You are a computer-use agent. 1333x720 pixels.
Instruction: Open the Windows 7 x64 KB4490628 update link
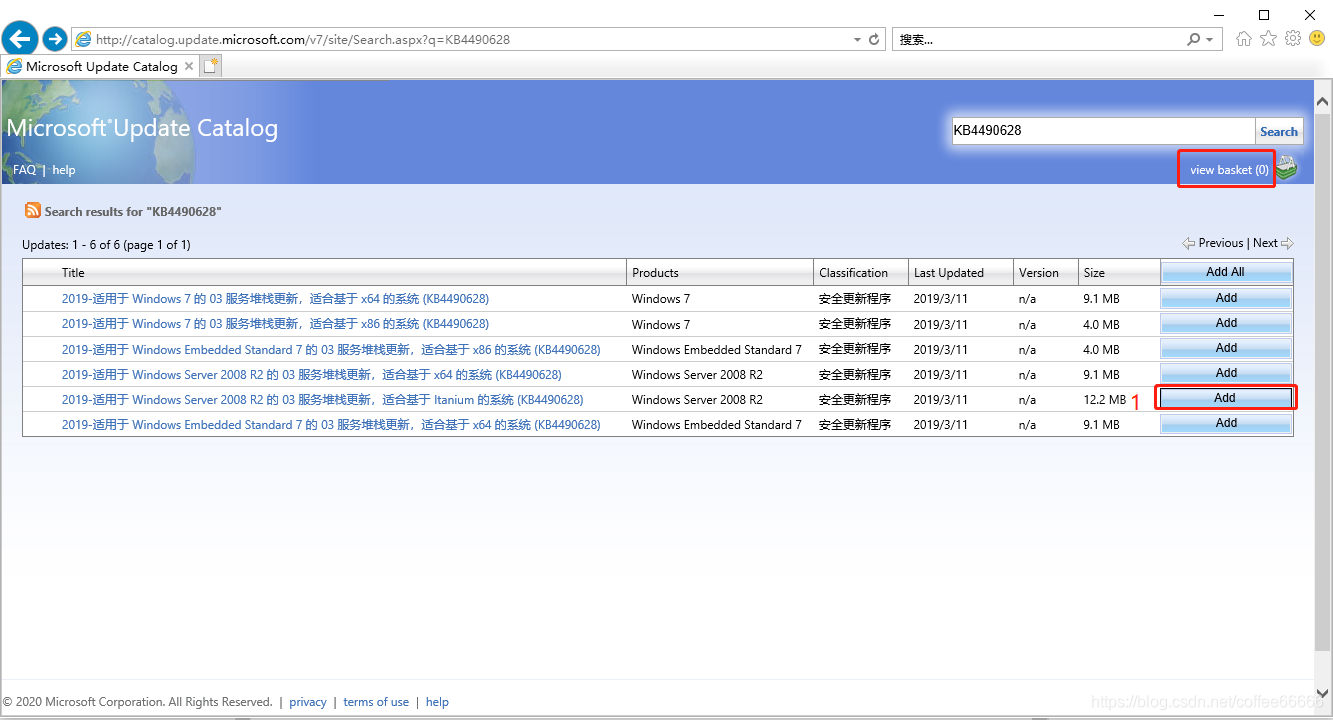(x=275, y=299)
